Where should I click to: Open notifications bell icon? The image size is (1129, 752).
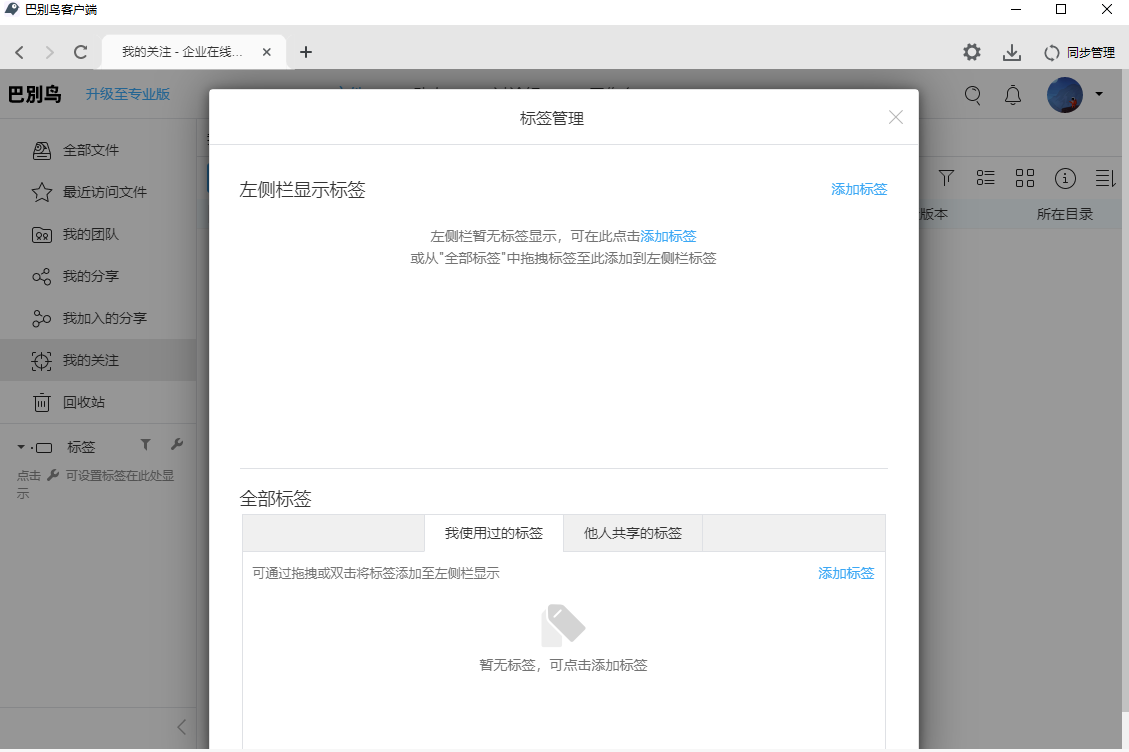[x=1013, y=95]
